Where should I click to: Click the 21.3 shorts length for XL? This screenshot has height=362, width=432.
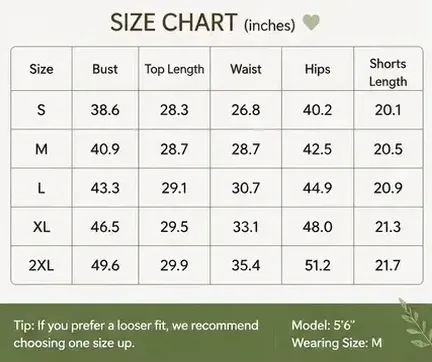tap(388, 227)
